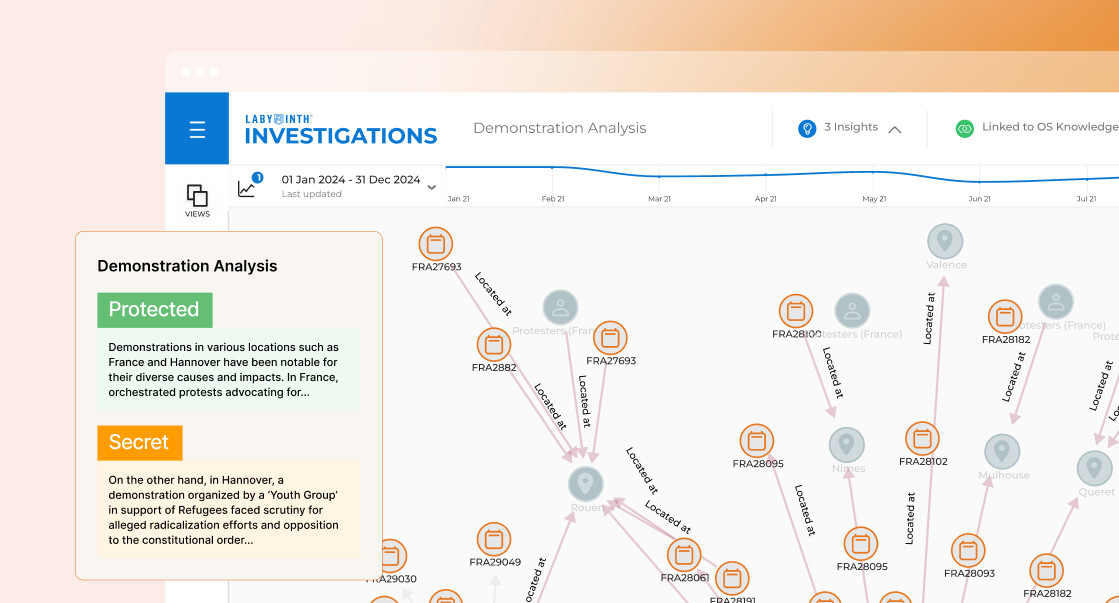Click the Mar 21 timeline marker
Image resolution: width=1119 pixels, height=603 pixels.
click(659, 199)
